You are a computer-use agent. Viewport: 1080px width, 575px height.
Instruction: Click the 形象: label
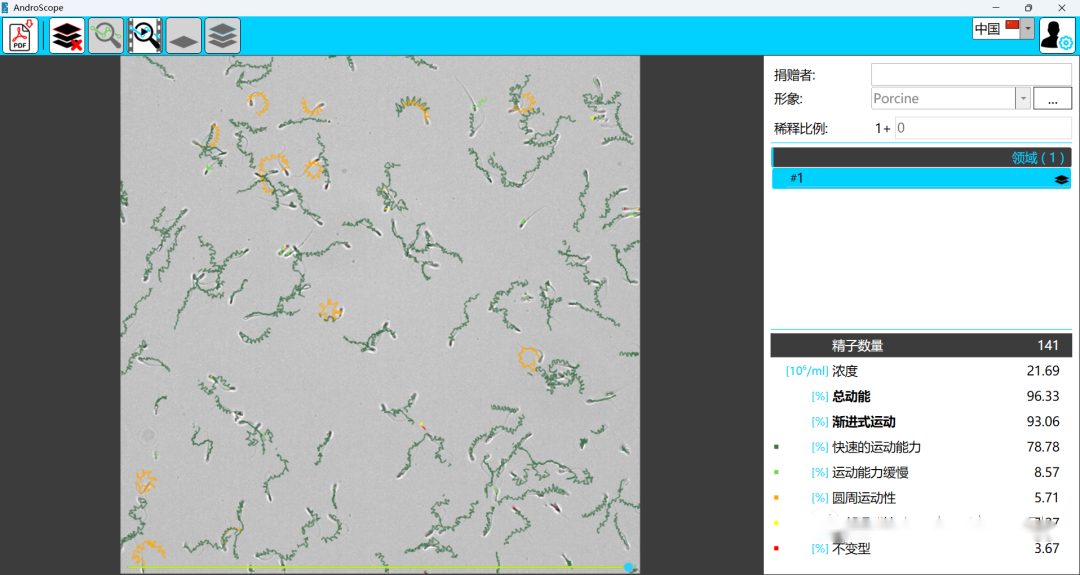point(788,98)
